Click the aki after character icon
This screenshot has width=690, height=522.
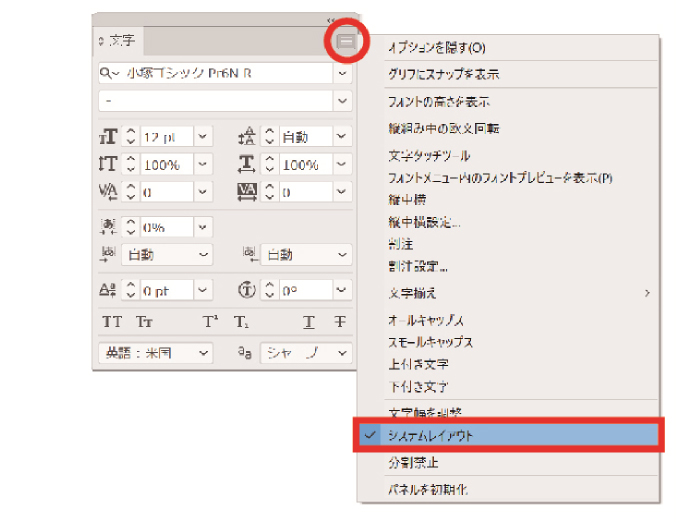click(x=250, y=254)
